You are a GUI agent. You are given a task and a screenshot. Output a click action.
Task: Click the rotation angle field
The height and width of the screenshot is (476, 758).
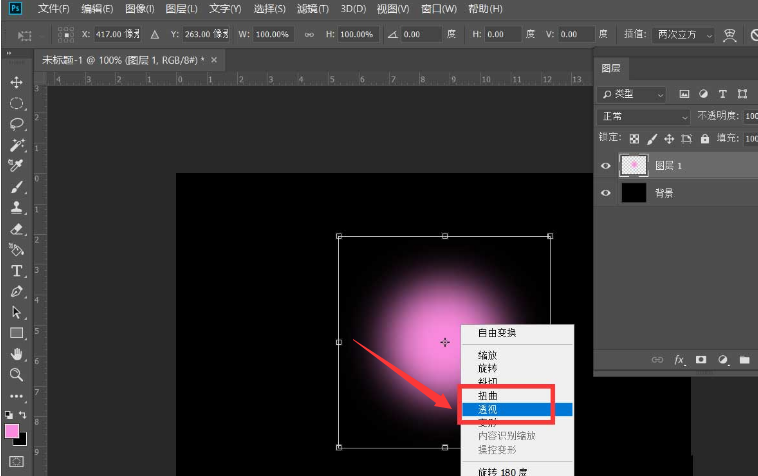421,34
